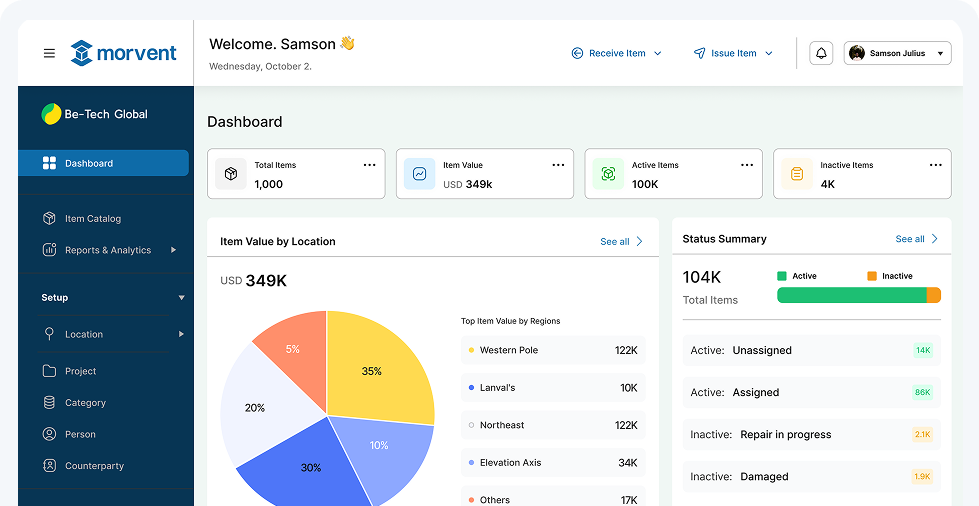The width and height of the screenshot is (979, 506).
Task: Click the hamburger menu icon
Action: pyautogui.click(x=49, y=53)
